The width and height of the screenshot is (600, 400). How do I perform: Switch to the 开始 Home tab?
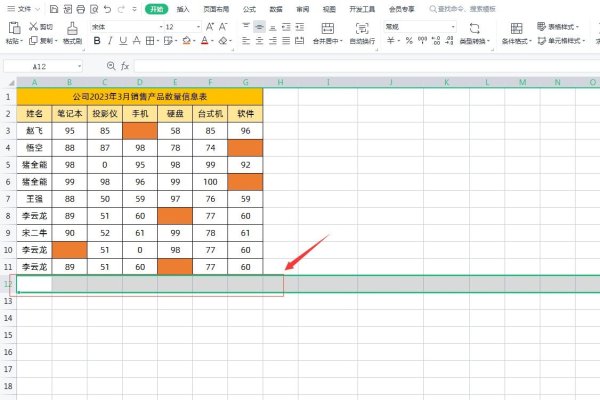click(157, 9)
